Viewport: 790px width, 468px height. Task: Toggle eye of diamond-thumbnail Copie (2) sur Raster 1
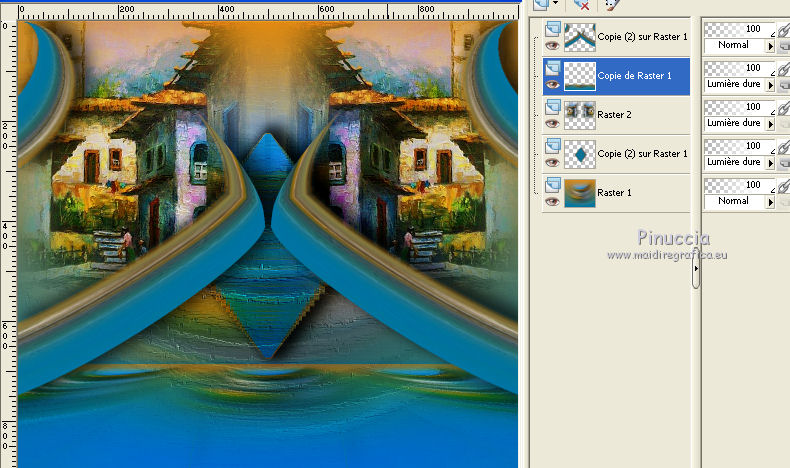tap(553, 162)
